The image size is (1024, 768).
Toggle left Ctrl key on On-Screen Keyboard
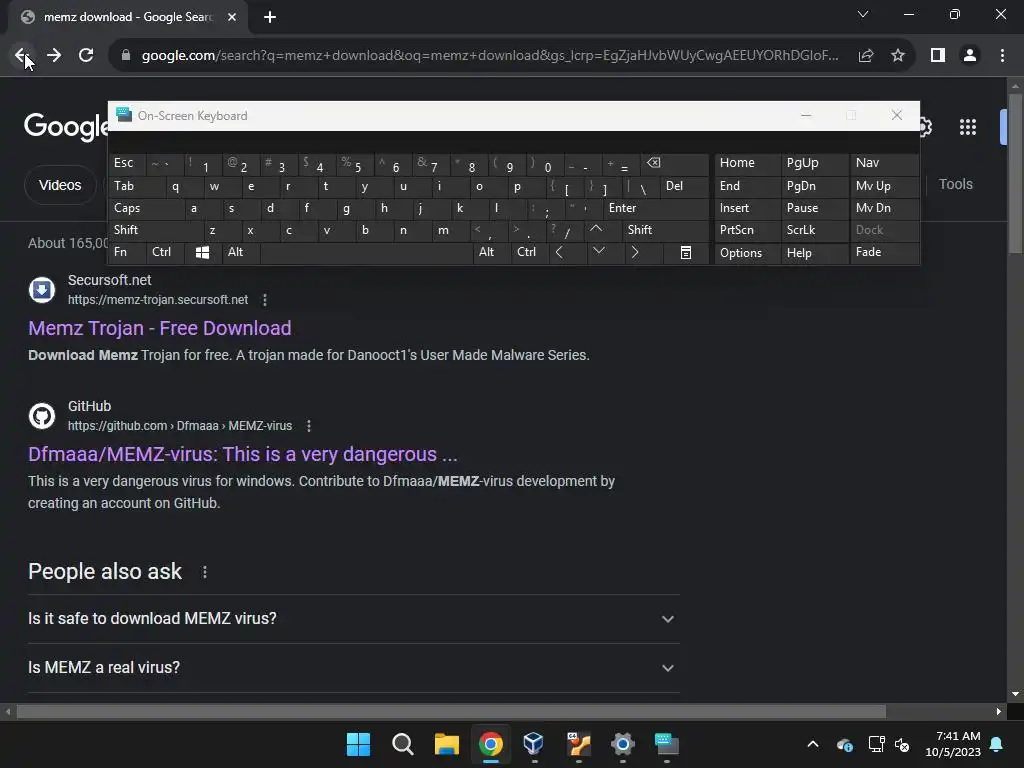click(x=165, y=252)
